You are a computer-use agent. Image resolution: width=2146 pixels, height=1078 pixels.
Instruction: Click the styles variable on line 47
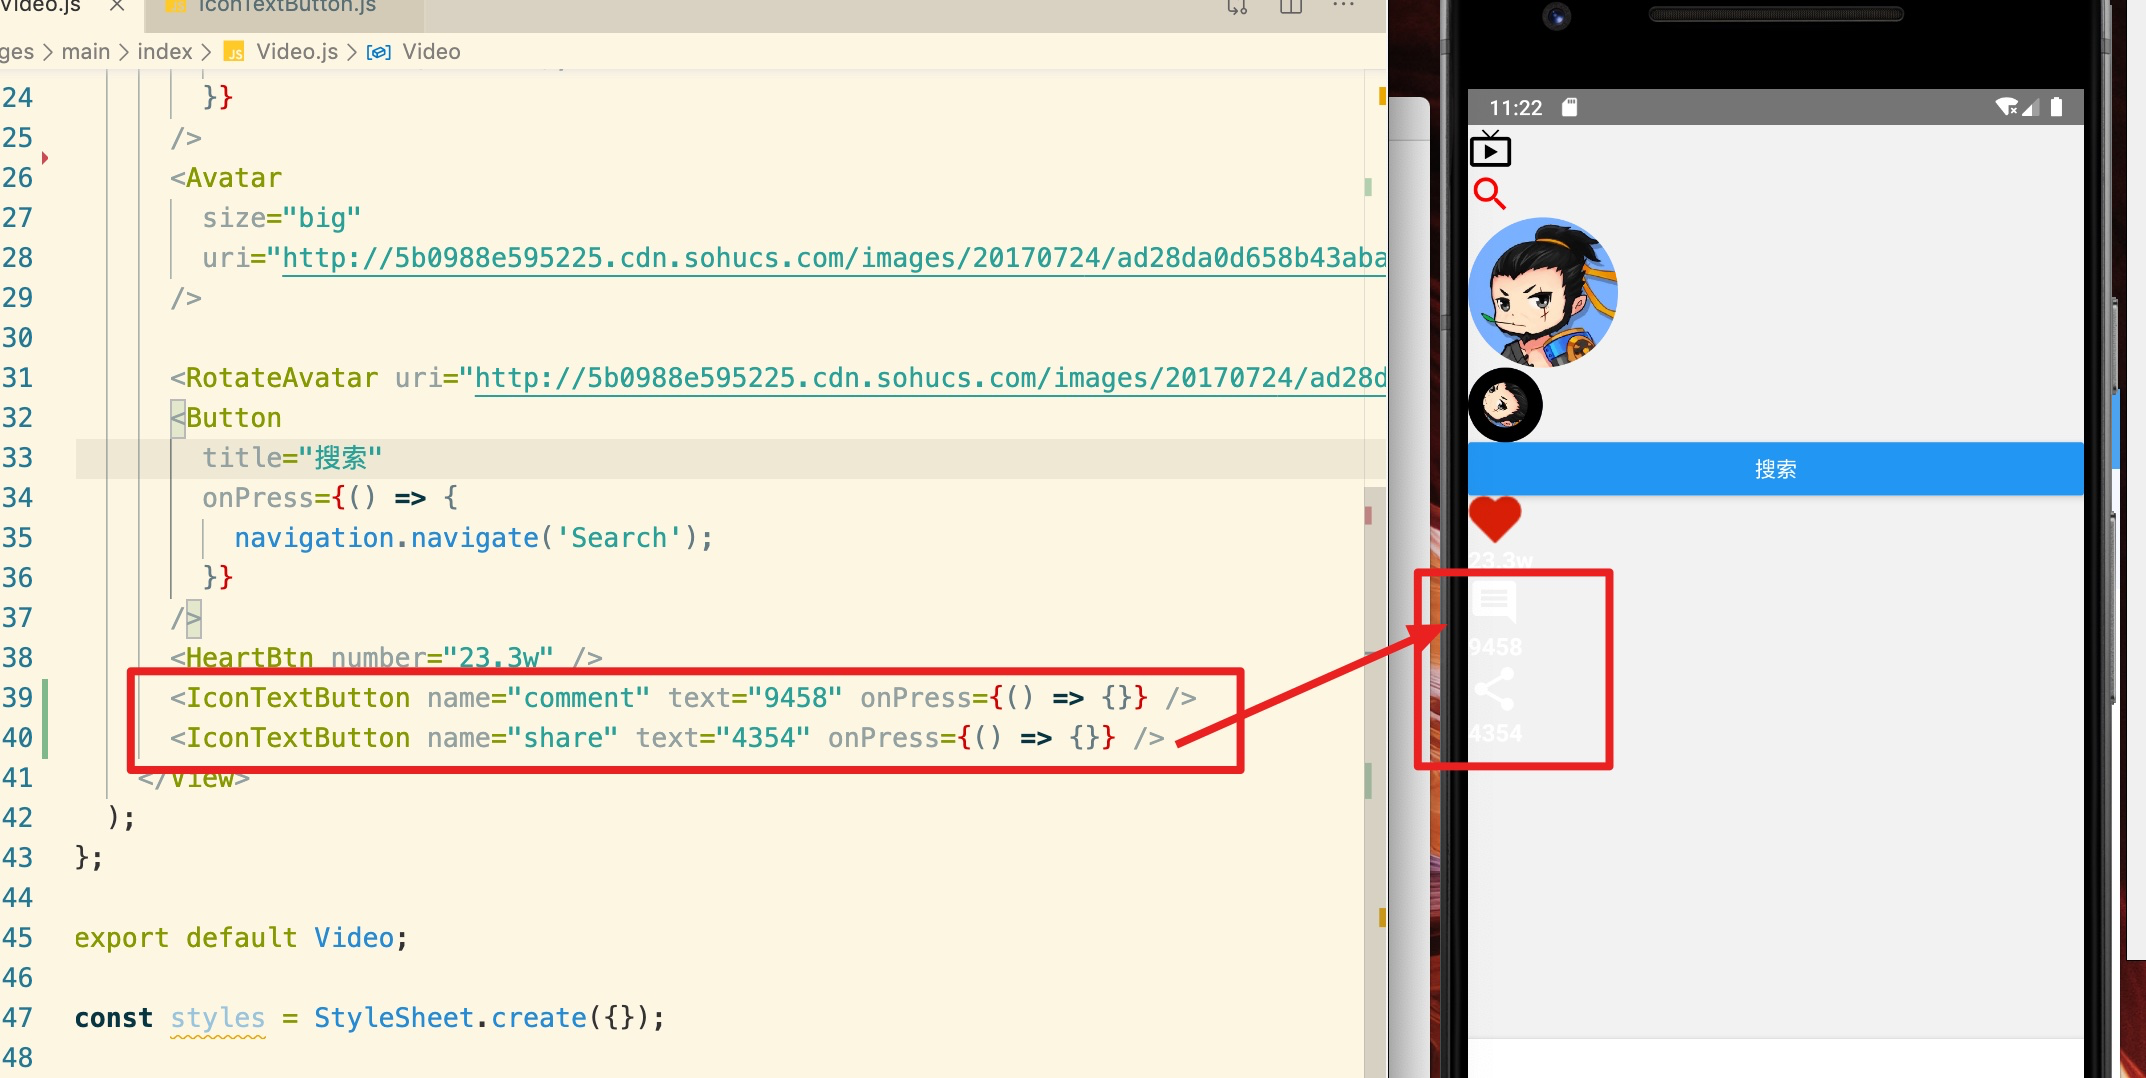(218, 1018)
